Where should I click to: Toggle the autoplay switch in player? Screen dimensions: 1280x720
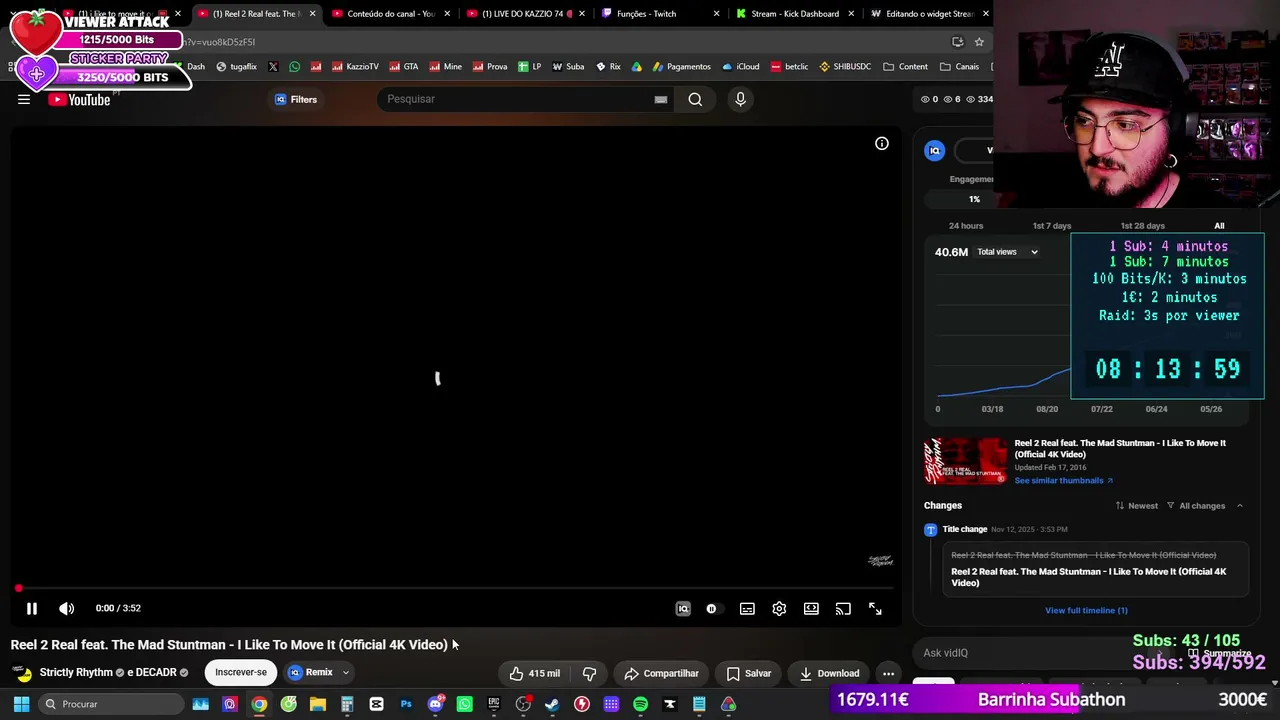click(x=712, y=608)
